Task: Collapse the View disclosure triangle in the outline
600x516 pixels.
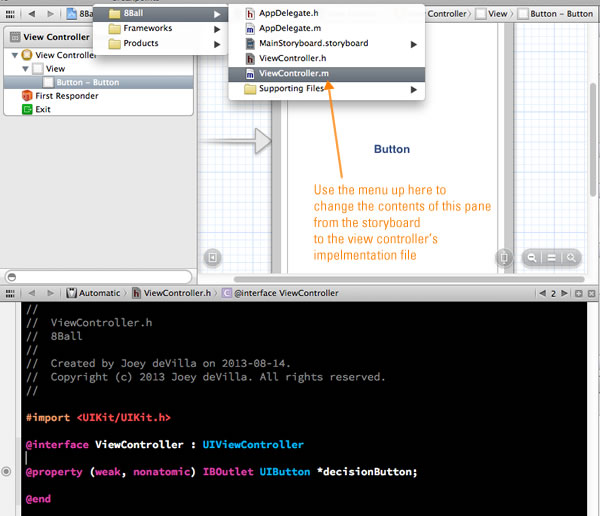Action: 25,69
